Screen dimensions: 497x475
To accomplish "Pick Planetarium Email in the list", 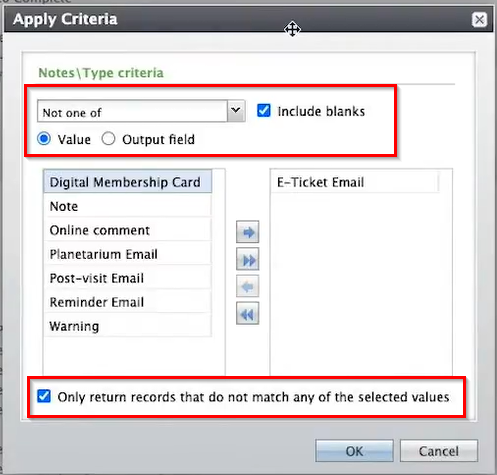I will (x=128, y=254).
